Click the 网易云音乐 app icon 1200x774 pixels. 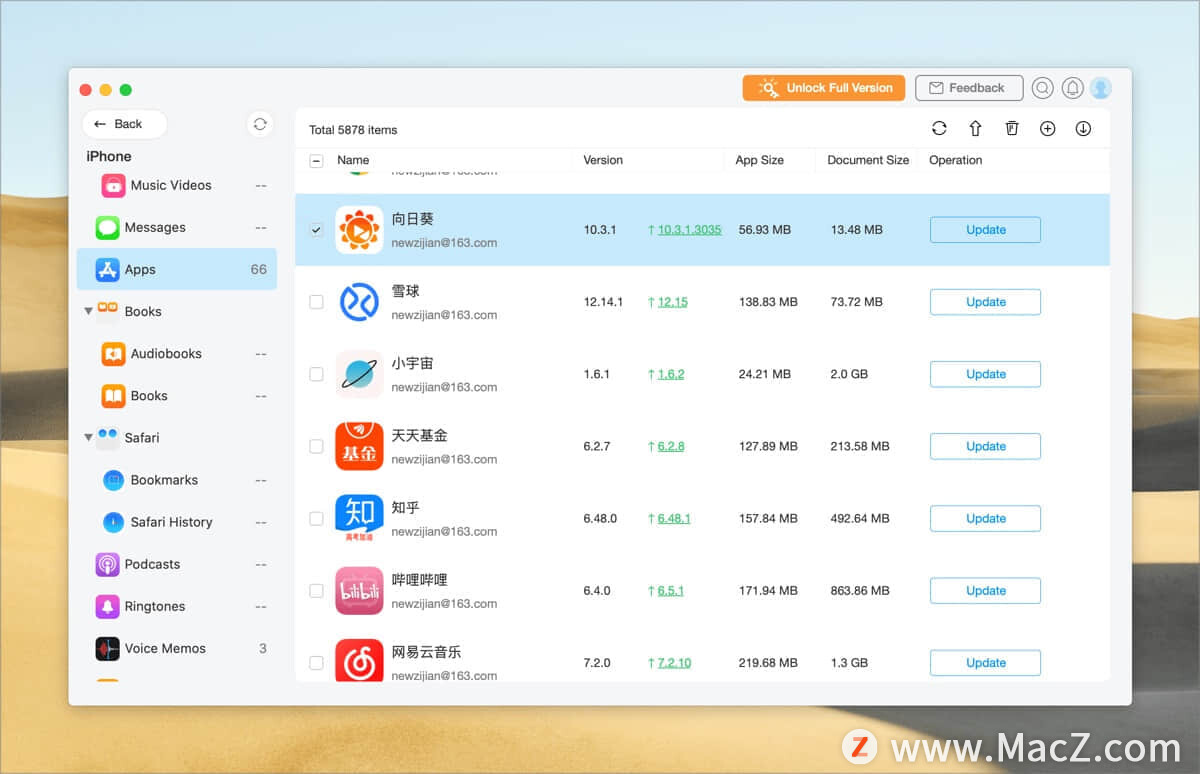(x=359, y=660)
